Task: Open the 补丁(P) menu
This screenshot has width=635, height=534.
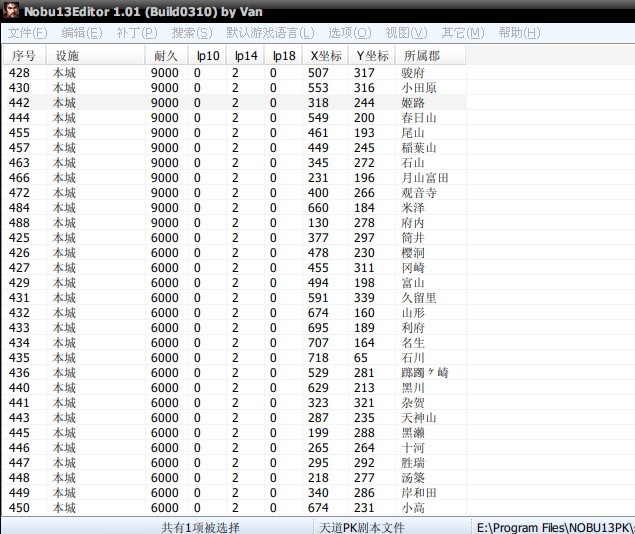Action: point(137,33)
